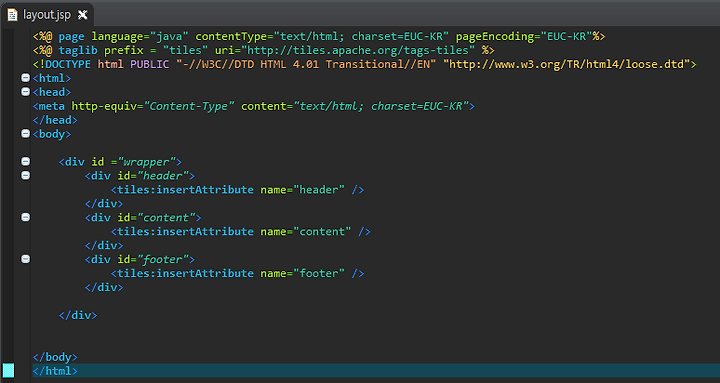Screen dimensions: 720x383
Task: Collapse the <html> fold marker
Action: [26, 78]
